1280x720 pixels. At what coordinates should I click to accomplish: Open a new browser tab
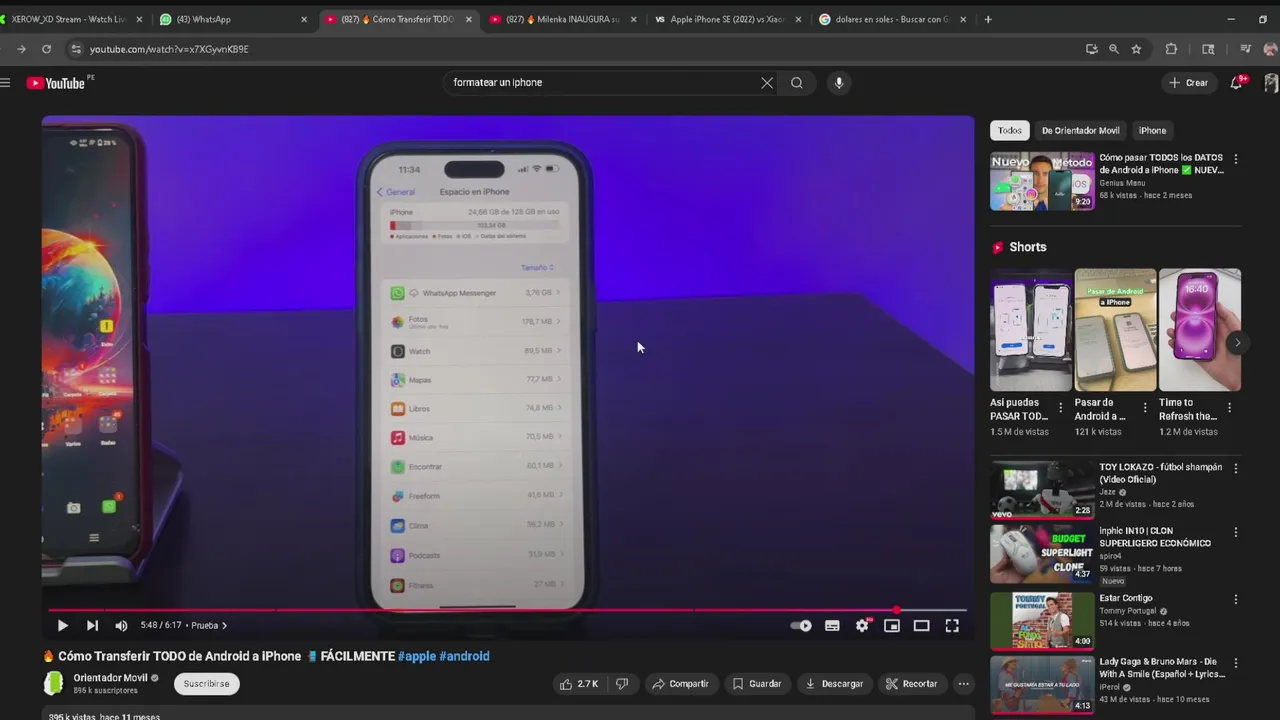[988, 19]
